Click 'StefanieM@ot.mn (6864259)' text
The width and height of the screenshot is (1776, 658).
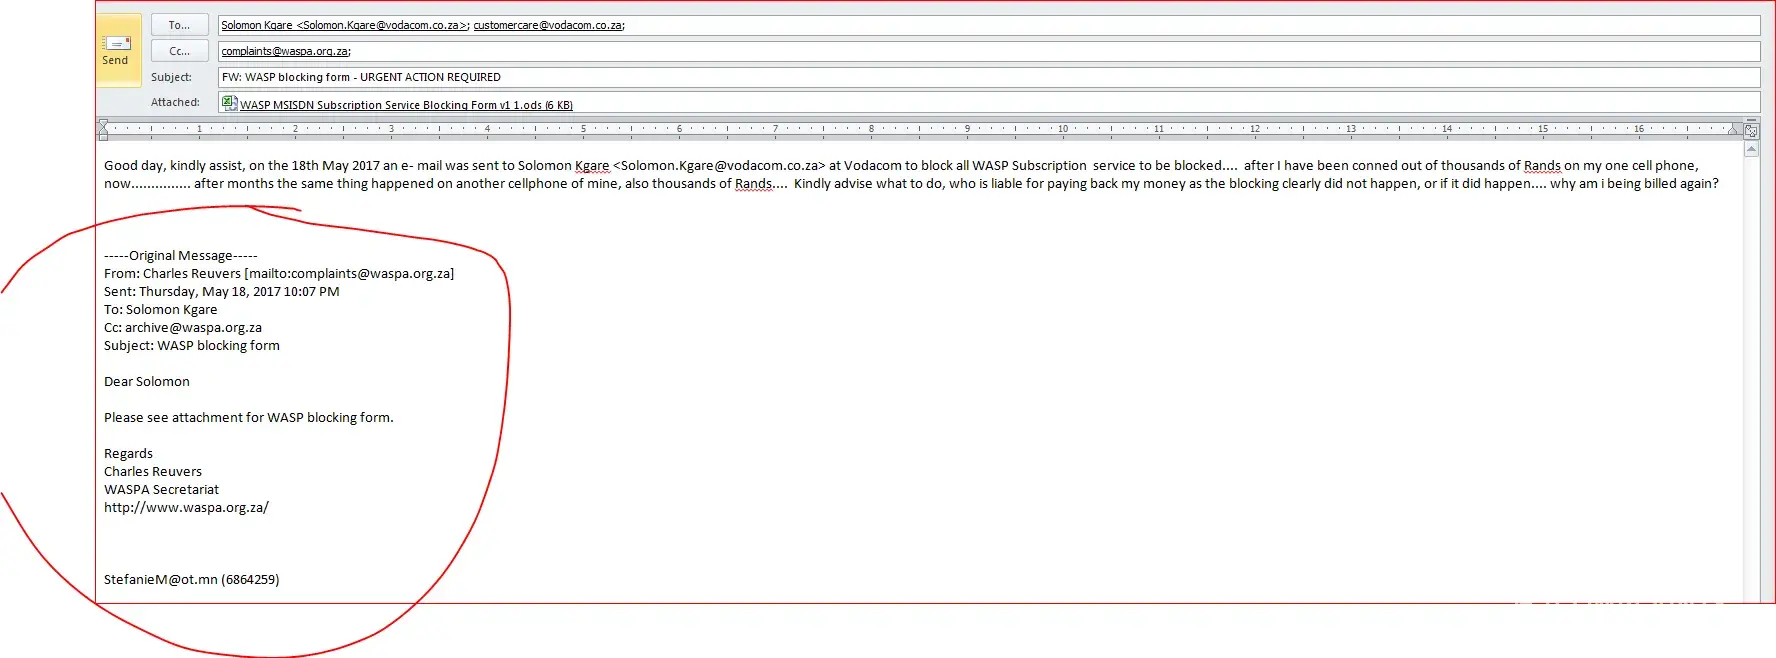tap(192, 580)
